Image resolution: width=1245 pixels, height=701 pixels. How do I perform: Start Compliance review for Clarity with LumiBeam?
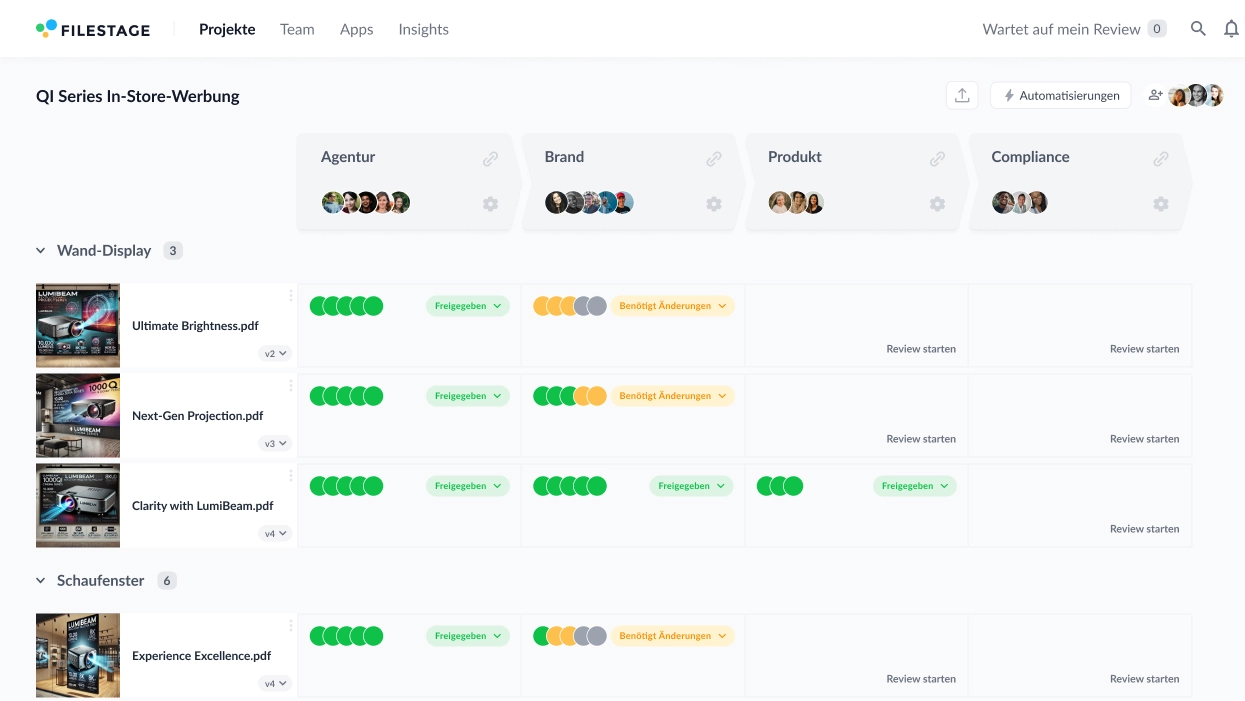[1144, 529]
